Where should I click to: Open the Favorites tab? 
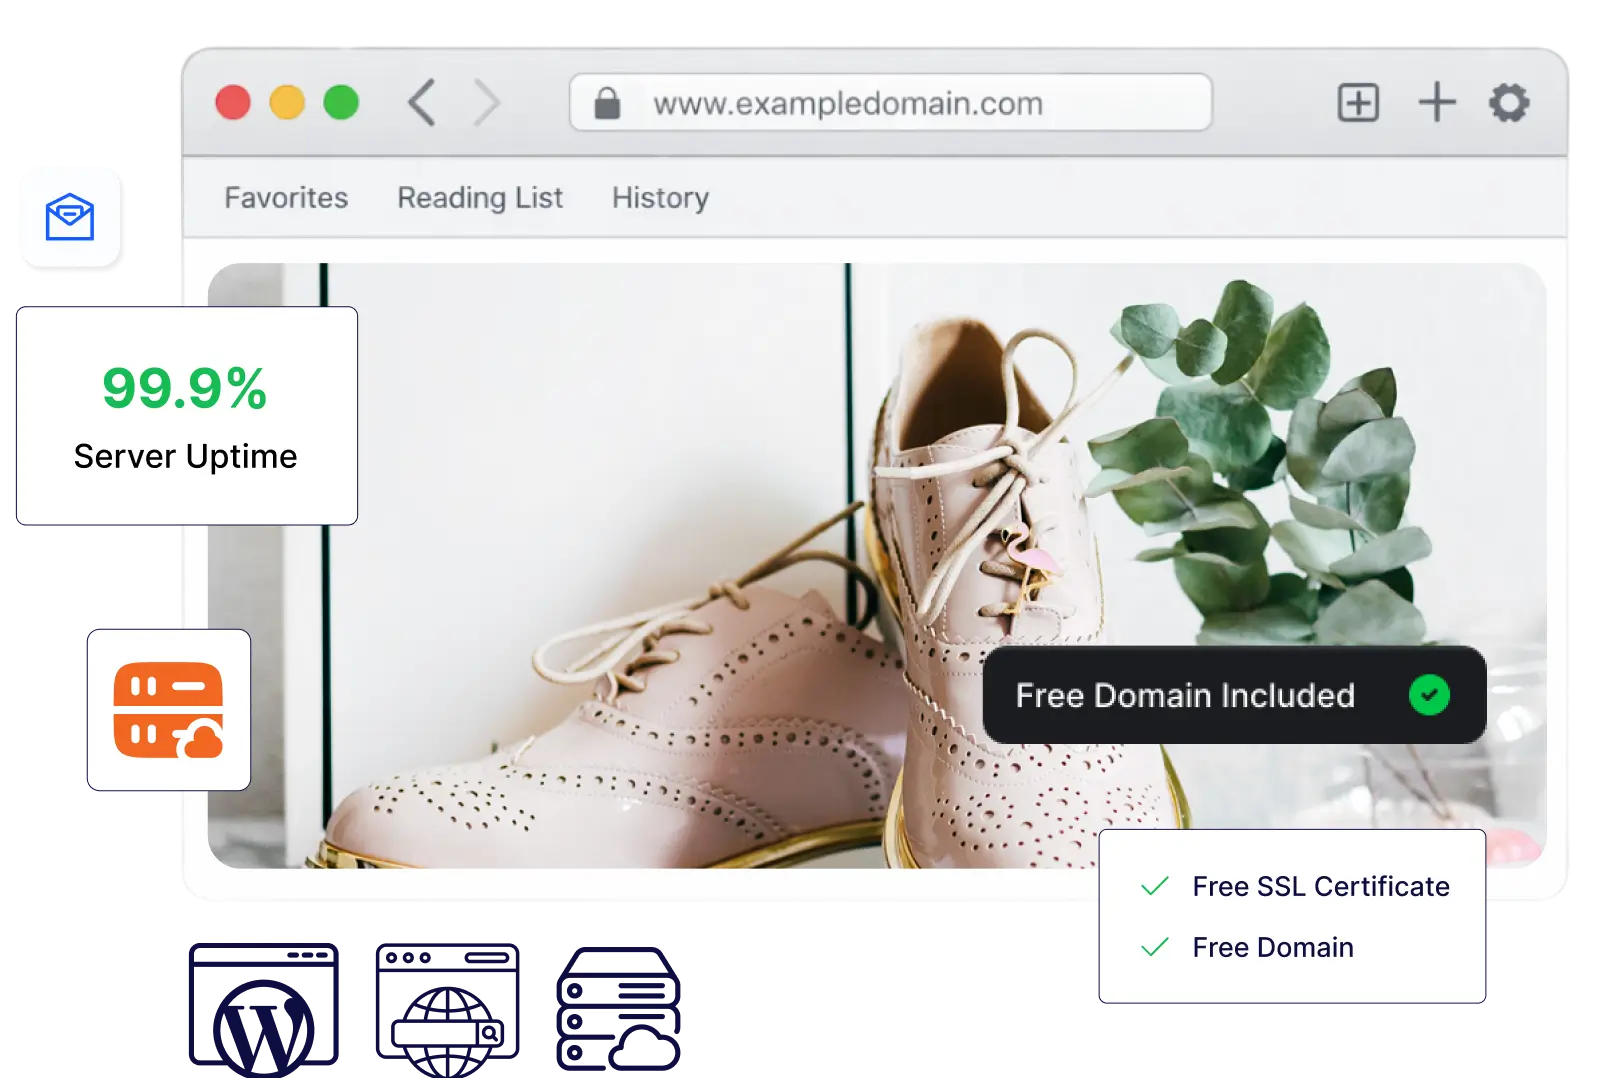(286, 198)
